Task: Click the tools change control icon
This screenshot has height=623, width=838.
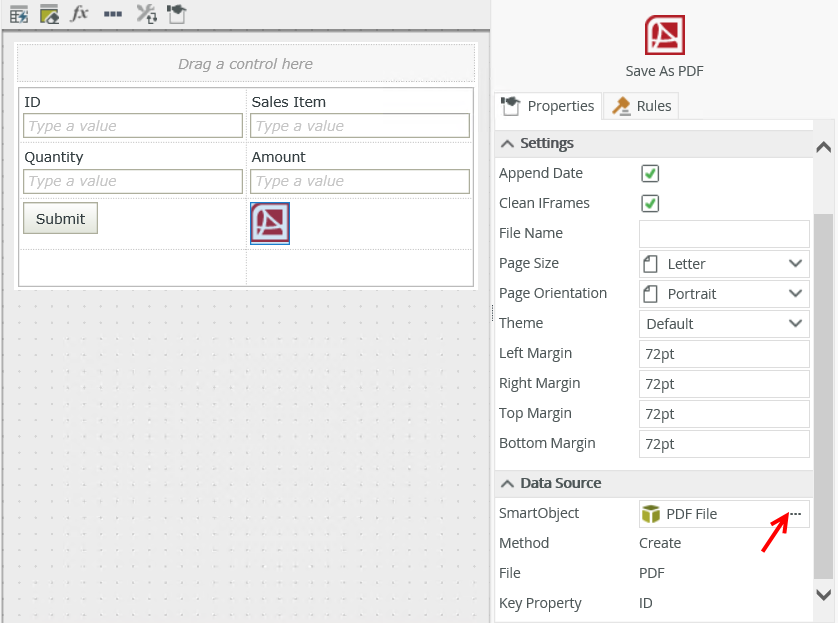Action: click(x=146, y=14)
